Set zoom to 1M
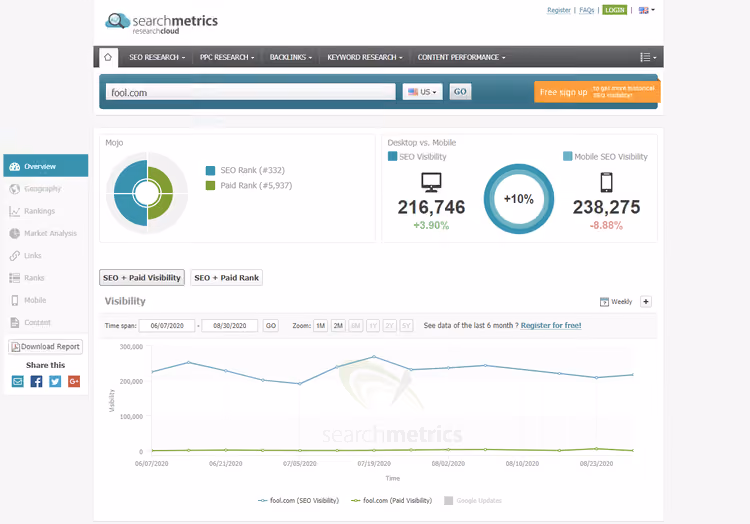The image size is (750, 524). (x=320, y=326)
